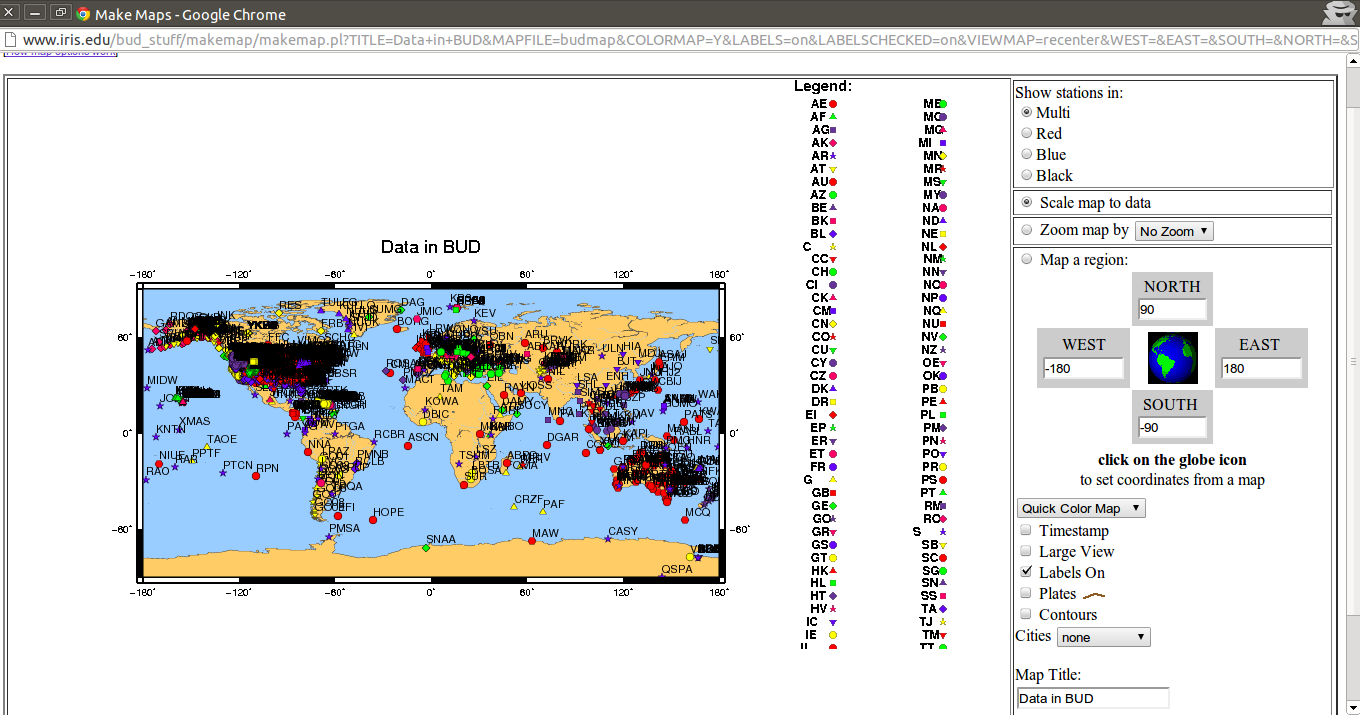This screenshot has width=1360, height=715.
Task: Click the PB yellow circle legend marker
Action: click(x=942, y=389)
